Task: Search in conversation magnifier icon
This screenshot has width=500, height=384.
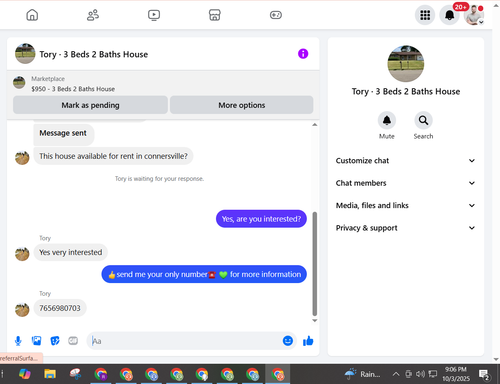Action: coord(423,120)
